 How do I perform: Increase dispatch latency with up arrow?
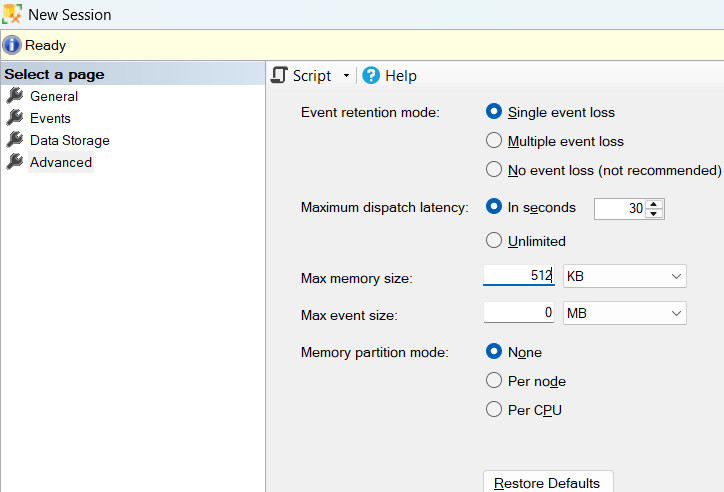(x=654, y=204)
